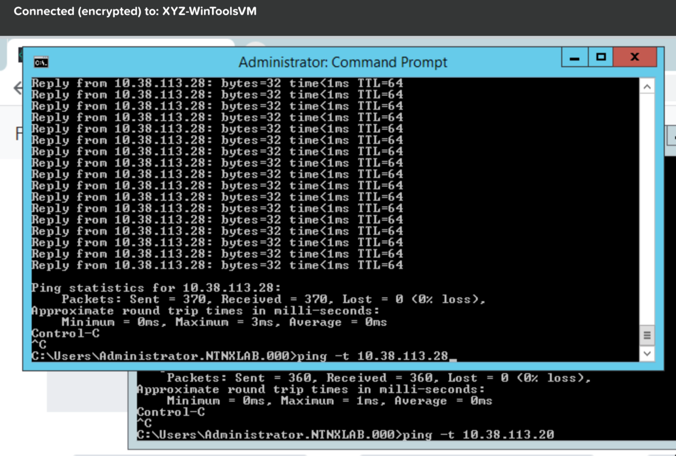Click the scrollbar down arrow in Command Prompt
Viewport: 676px width, 456px height.
click(x=647, y=354)
